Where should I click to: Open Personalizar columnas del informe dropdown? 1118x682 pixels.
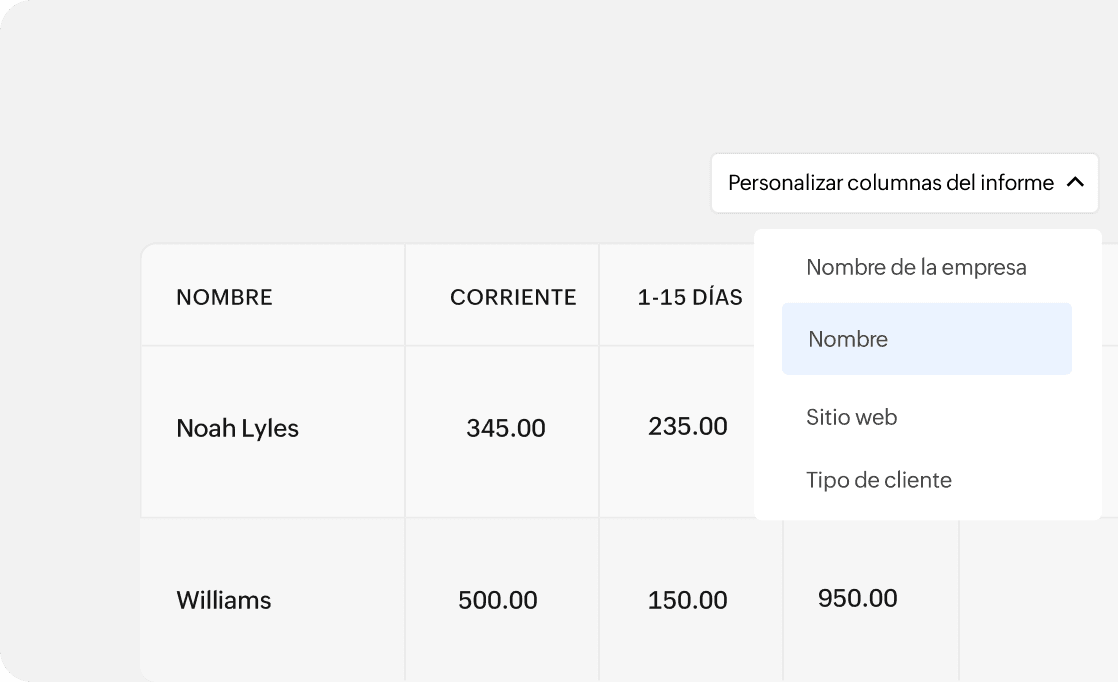(x=904, y=183)
